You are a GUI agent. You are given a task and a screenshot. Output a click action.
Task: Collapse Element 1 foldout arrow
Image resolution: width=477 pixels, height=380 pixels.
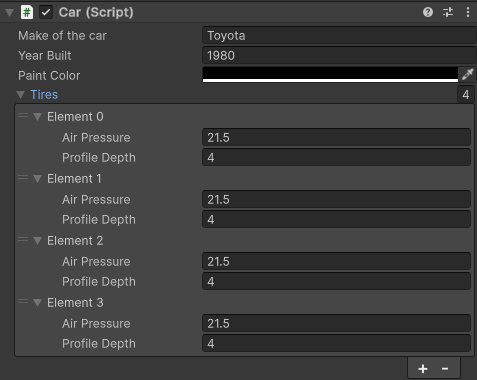pos(37,179)
